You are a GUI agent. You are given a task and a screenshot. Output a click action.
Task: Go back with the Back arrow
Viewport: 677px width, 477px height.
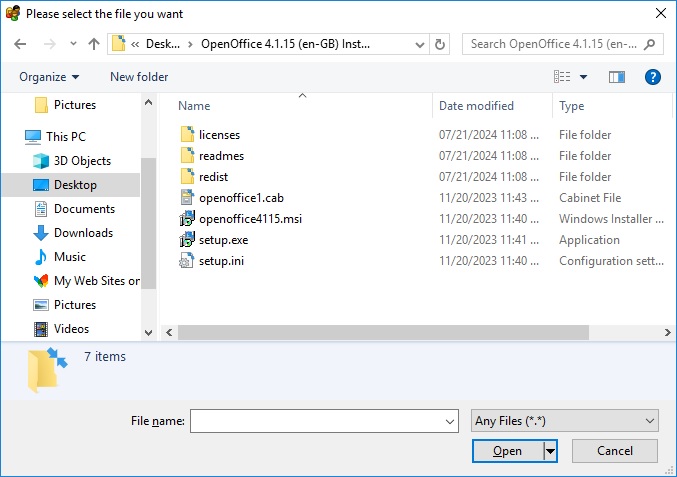click(x=20, y=44)
